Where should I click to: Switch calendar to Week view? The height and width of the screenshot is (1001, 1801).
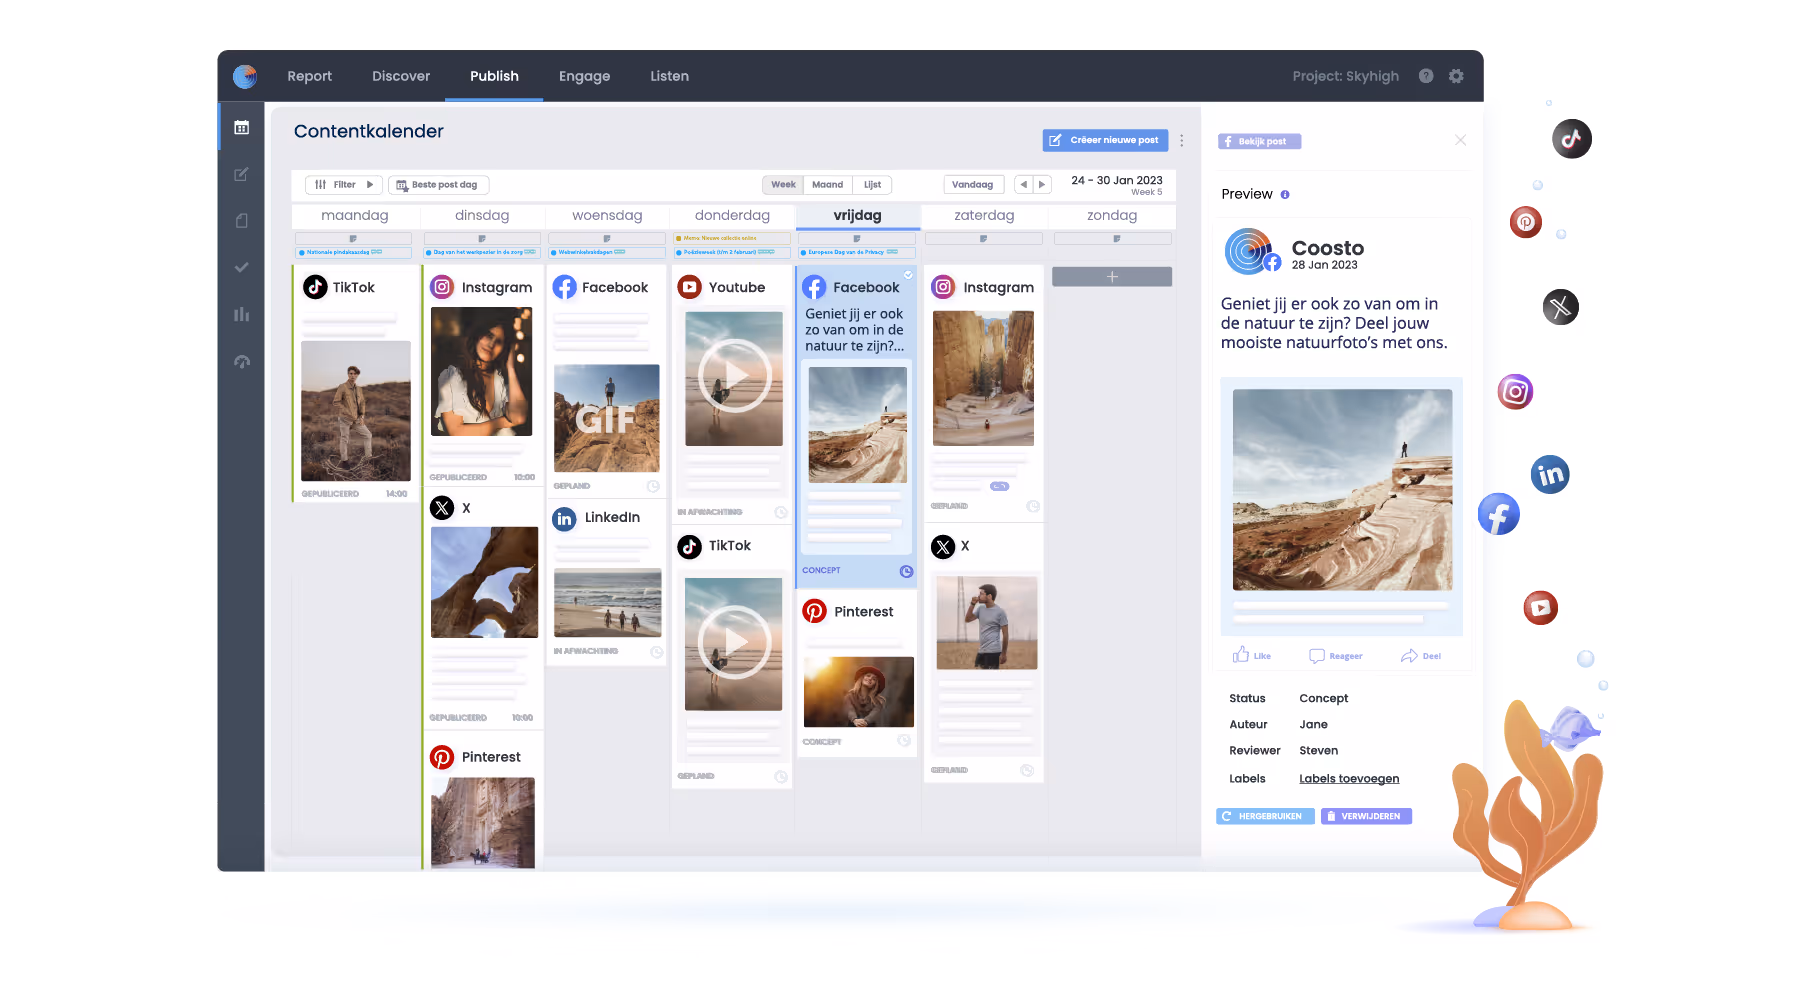(783, 185)
